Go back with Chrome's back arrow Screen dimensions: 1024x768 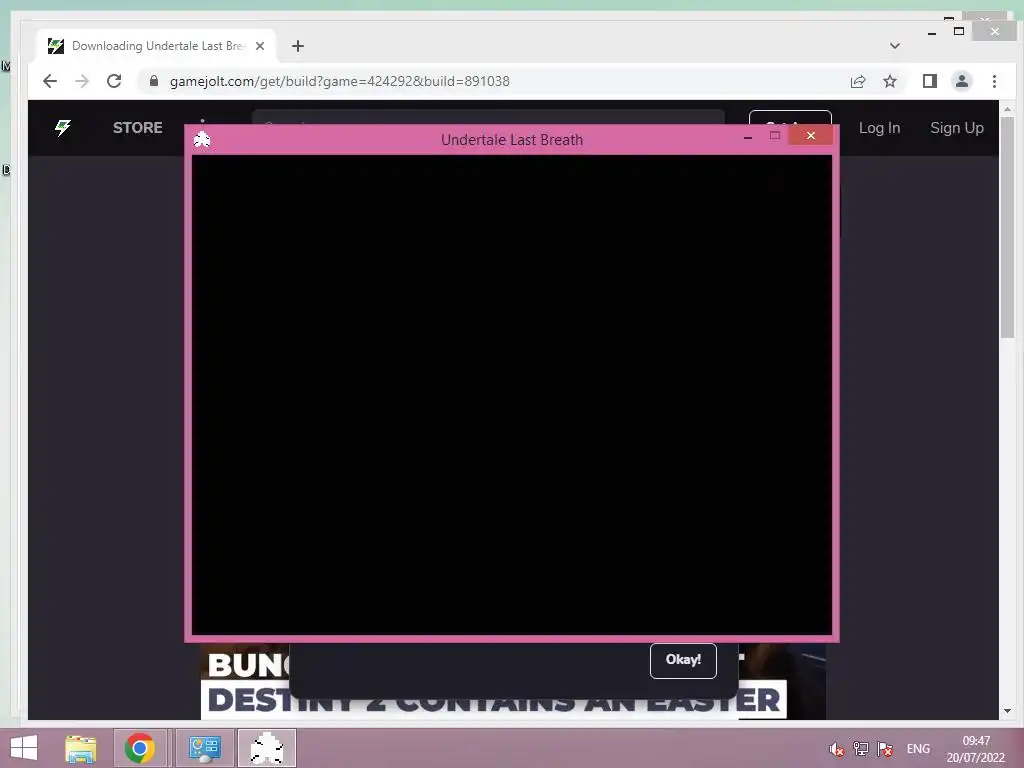click(x=50, y=81)
